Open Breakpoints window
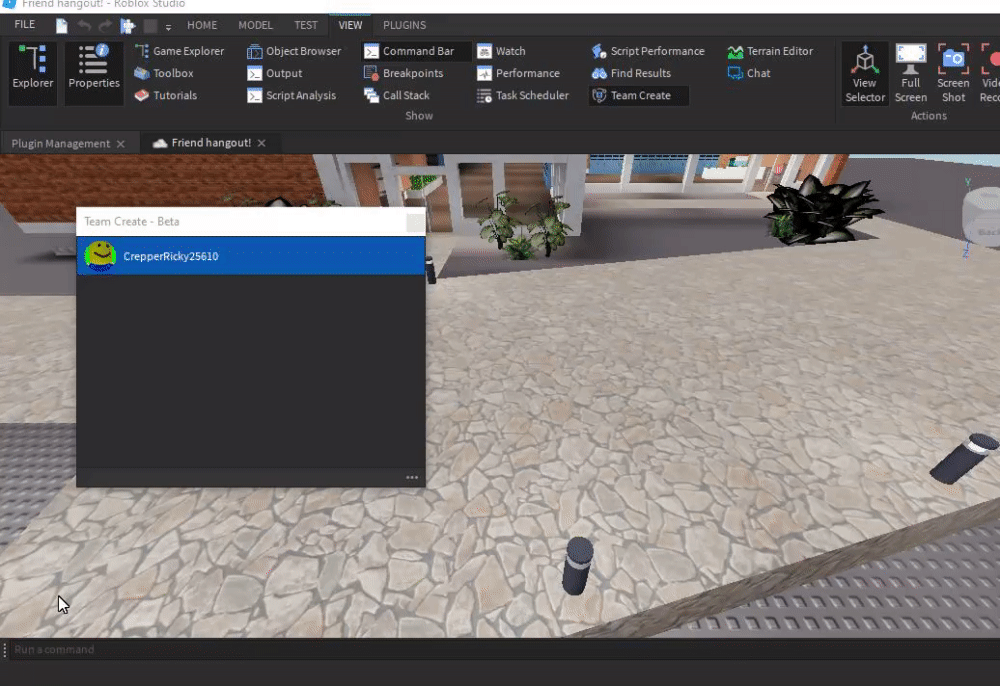Screen dimensions: 1000x686 (x=404, y=73)
